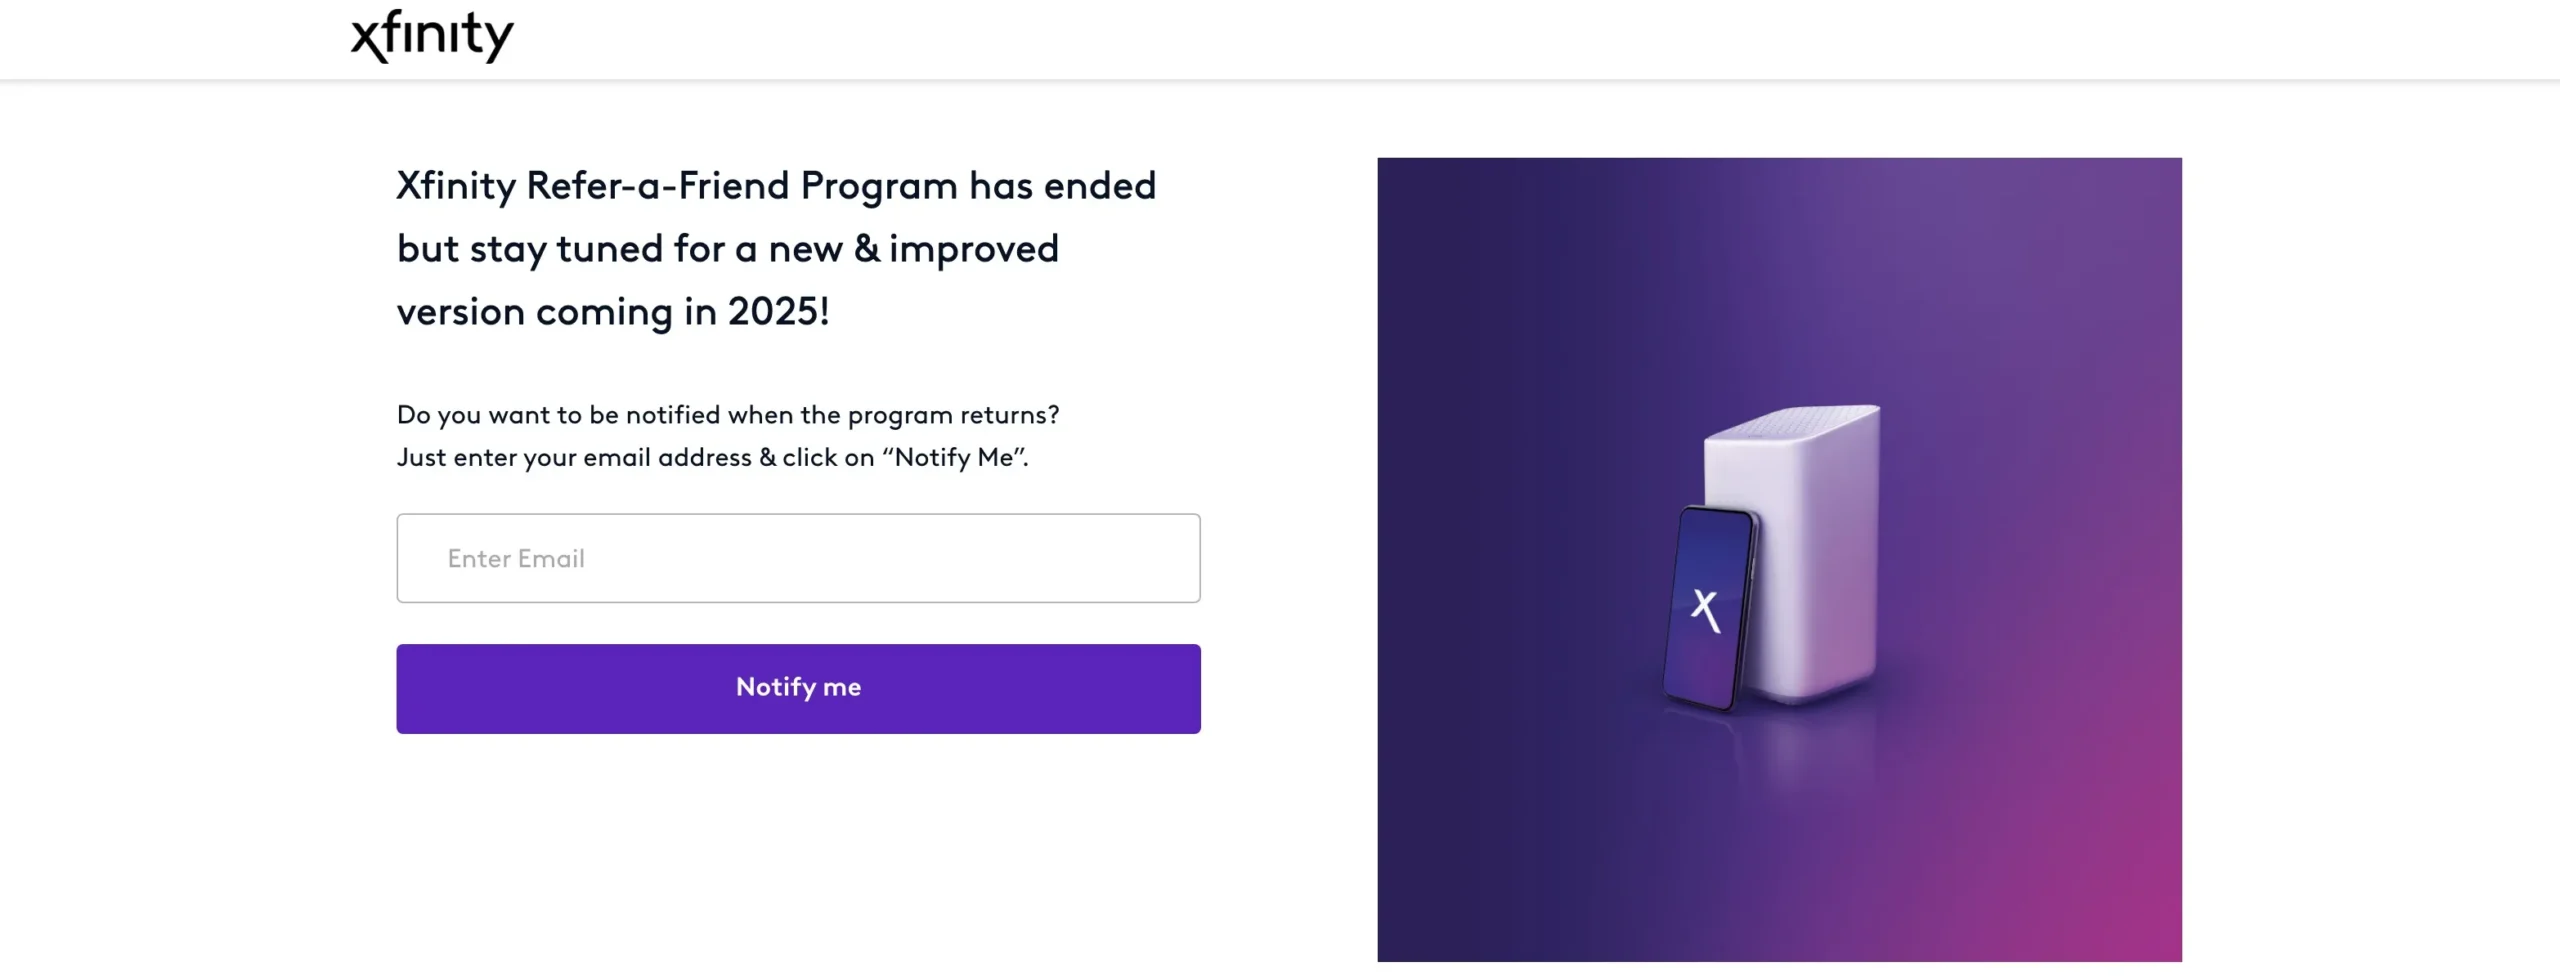Click the "but stay tuned" heading line
Viewport: 2560px width, 980px height.
727,249
